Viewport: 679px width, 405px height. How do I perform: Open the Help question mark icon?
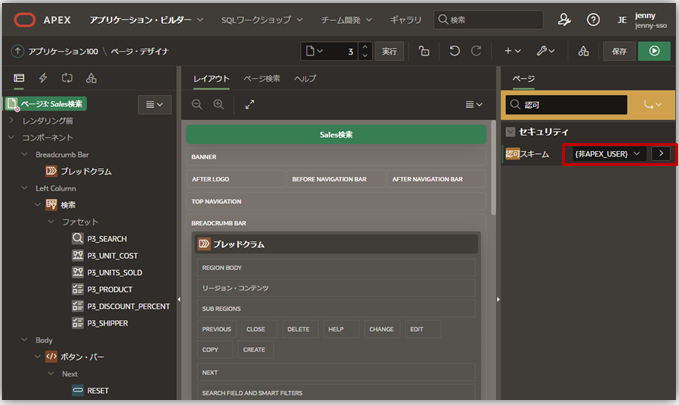(593, 19)
